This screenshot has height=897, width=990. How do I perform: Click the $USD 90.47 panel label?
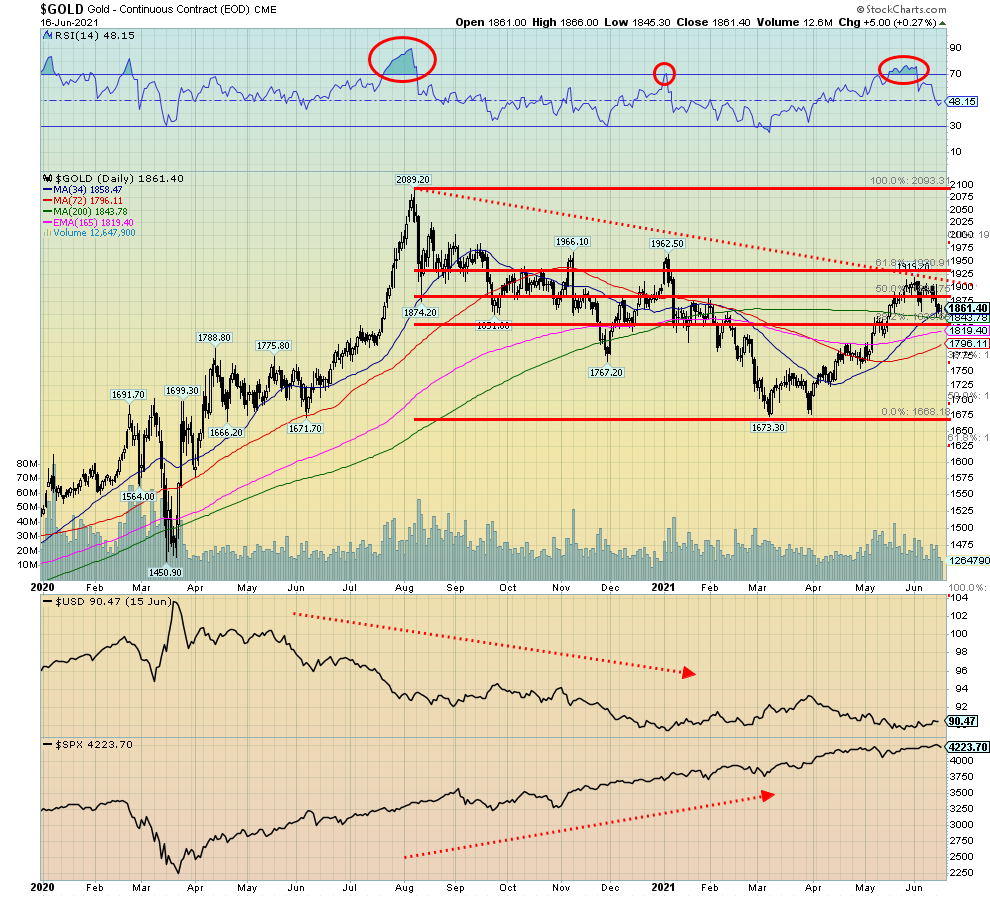pos(90,603)
